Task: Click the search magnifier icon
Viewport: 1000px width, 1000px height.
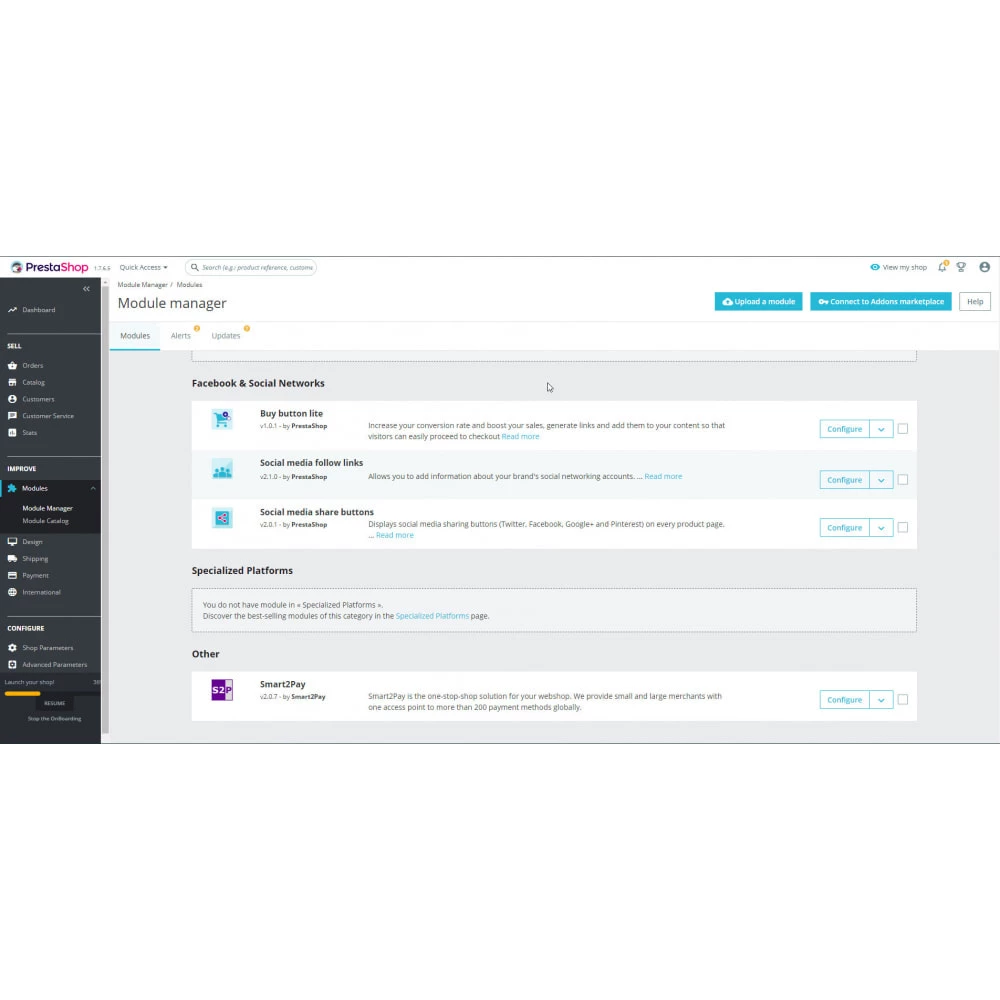Action: pyautogui.click(x=195, y=267)
